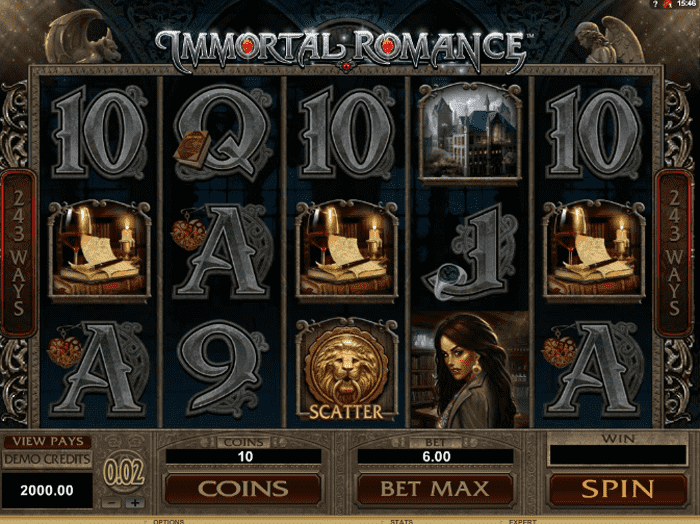Select the Bet Max button
The image size is (700, 524).
(x=435, y=489)
